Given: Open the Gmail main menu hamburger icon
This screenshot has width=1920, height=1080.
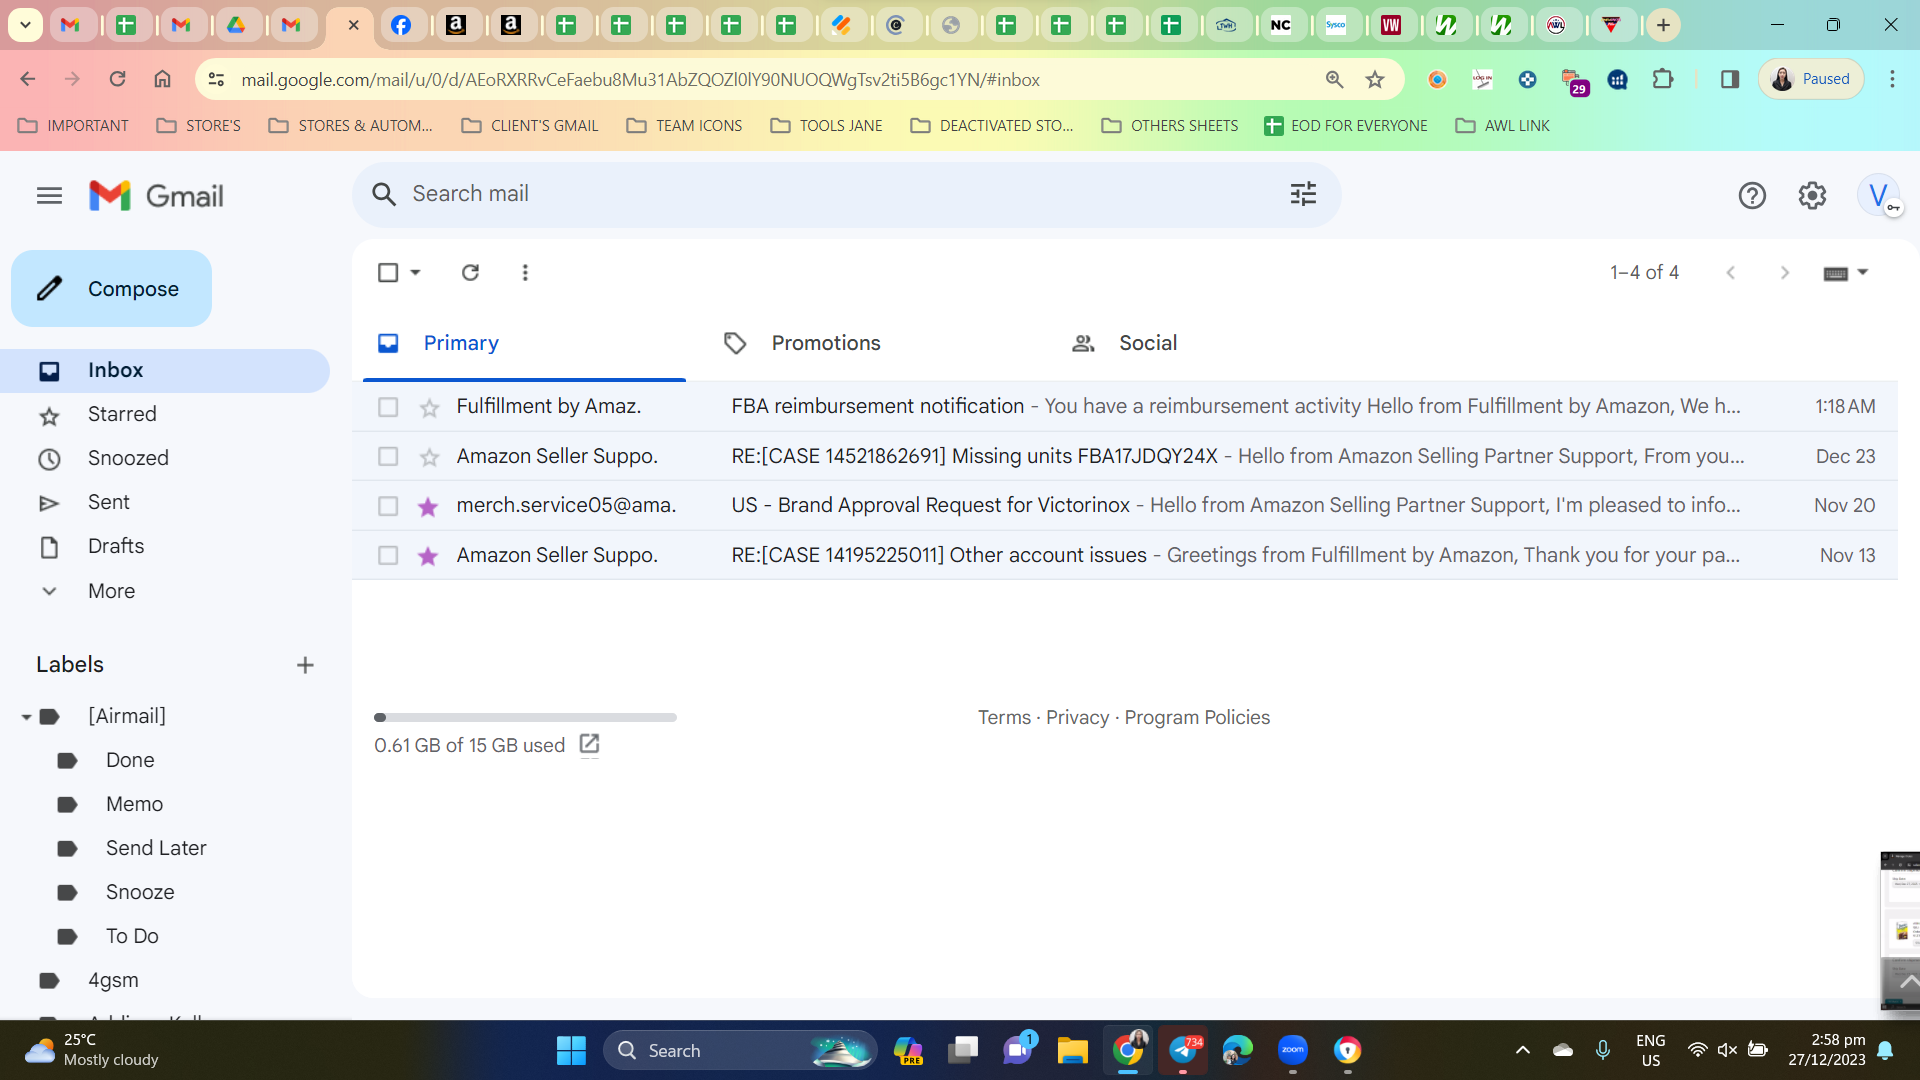Looking at the screenshot, I should click(49, 196).
